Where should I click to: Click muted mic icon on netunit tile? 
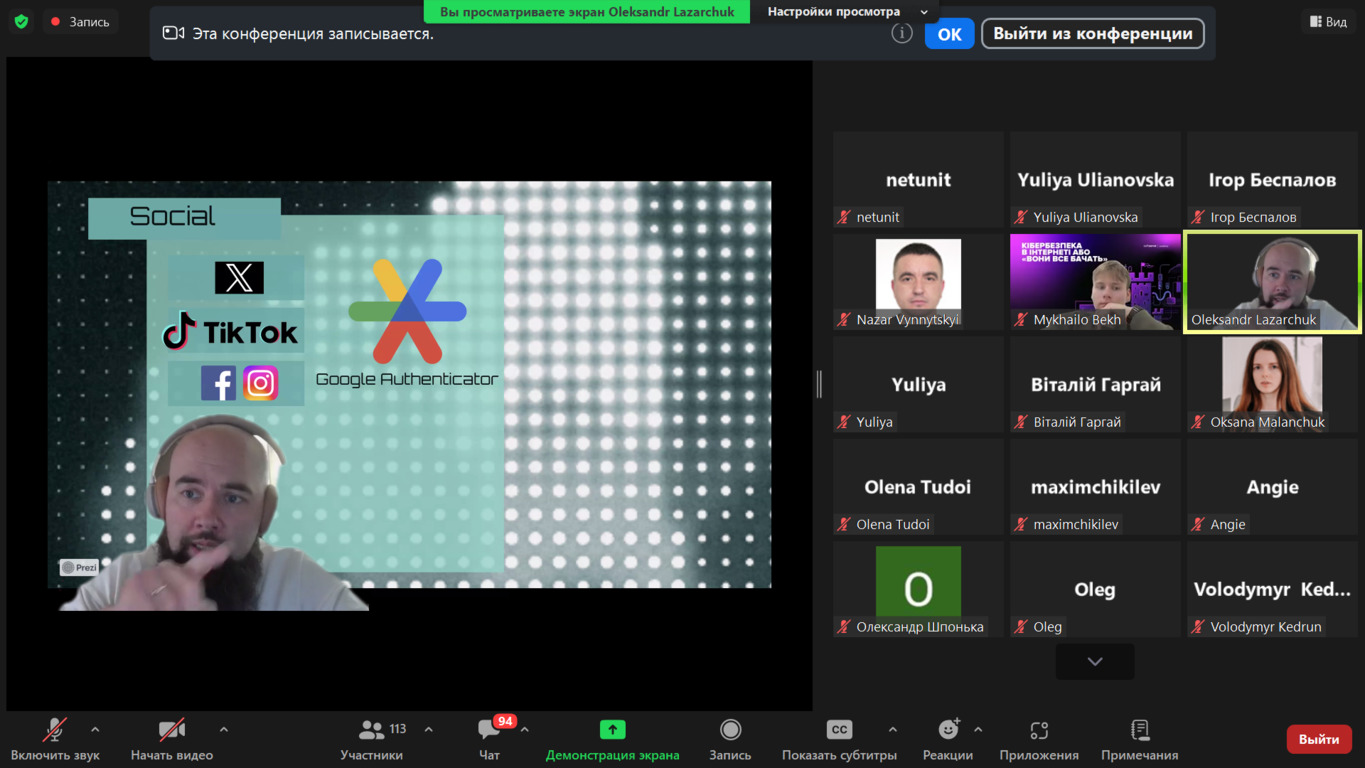click(x=844, y=217)
